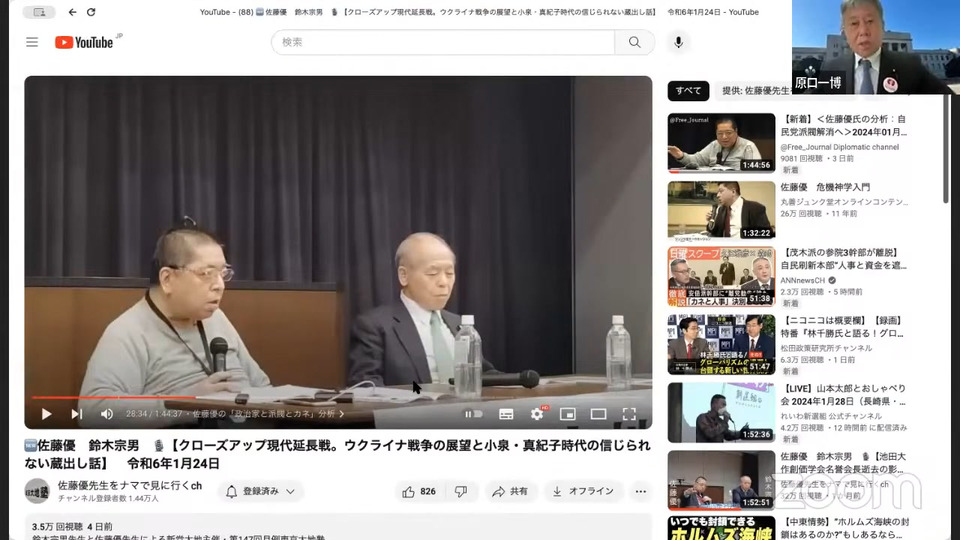Open title 【LIVE】山本太郎とおしゃべり会

pyautogui.click(x=843, y=395)
